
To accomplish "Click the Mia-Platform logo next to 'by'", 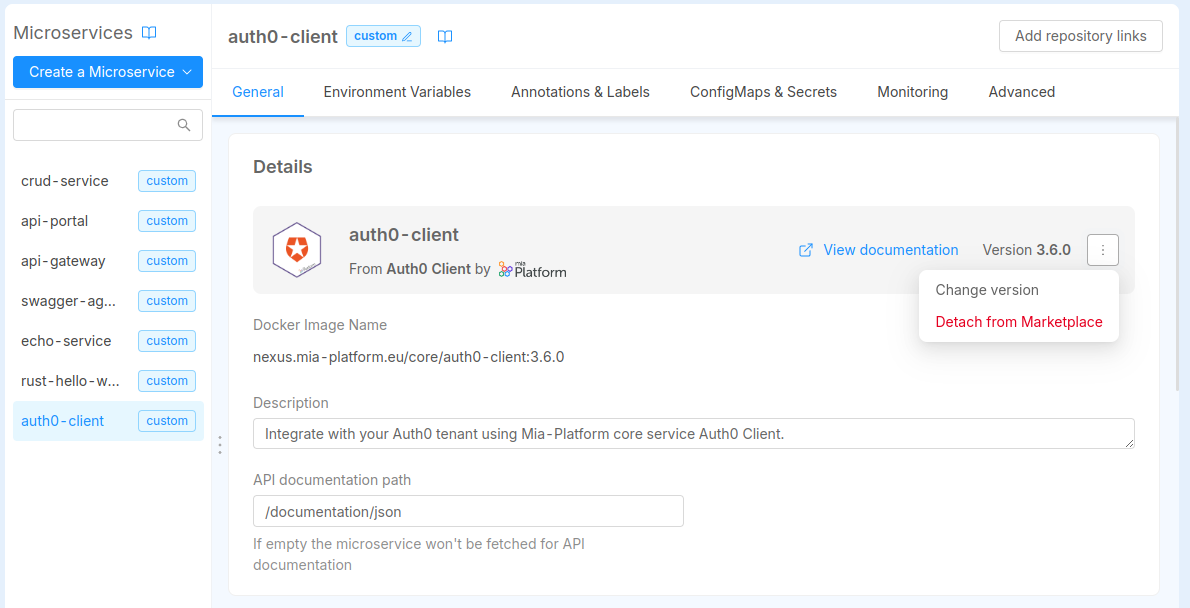I will (x=532, y=270).
